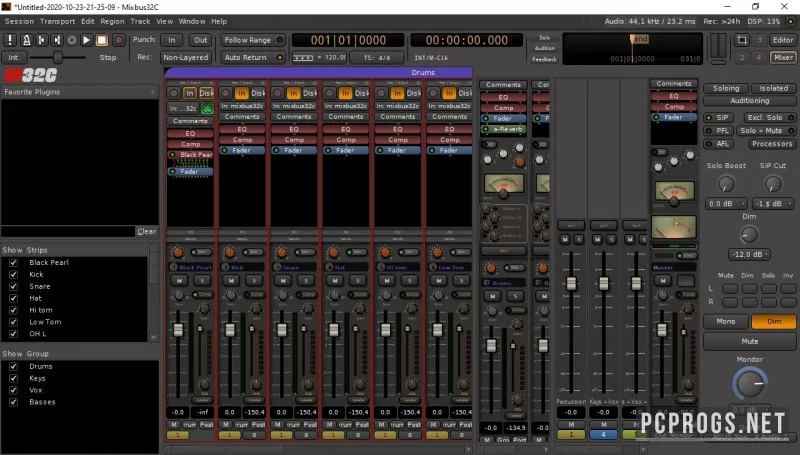
Task: Click the MIDI panic exclamation icon
Action: coord(10,40)
